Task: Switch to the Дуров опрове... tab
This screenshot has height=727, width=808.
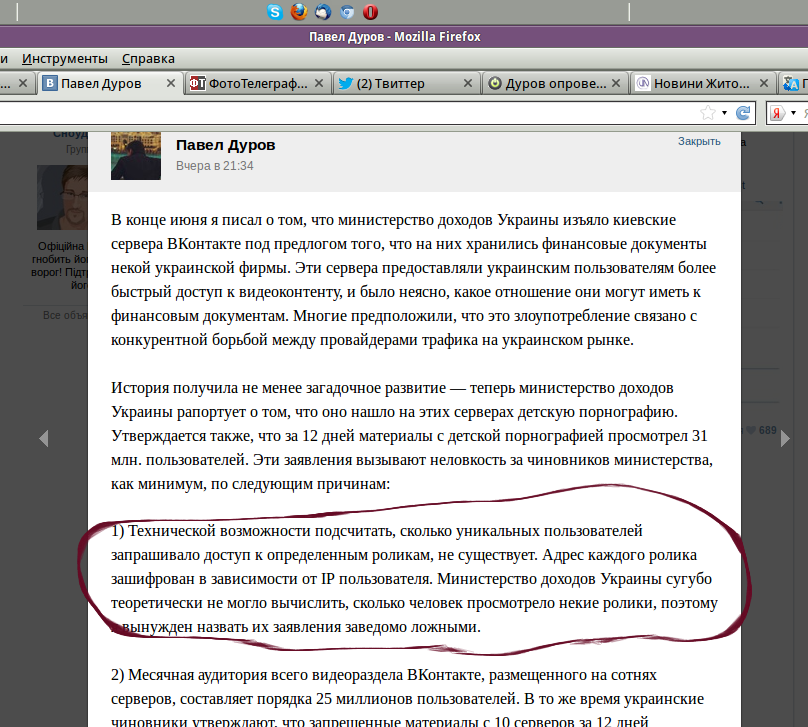Action: 554,83
